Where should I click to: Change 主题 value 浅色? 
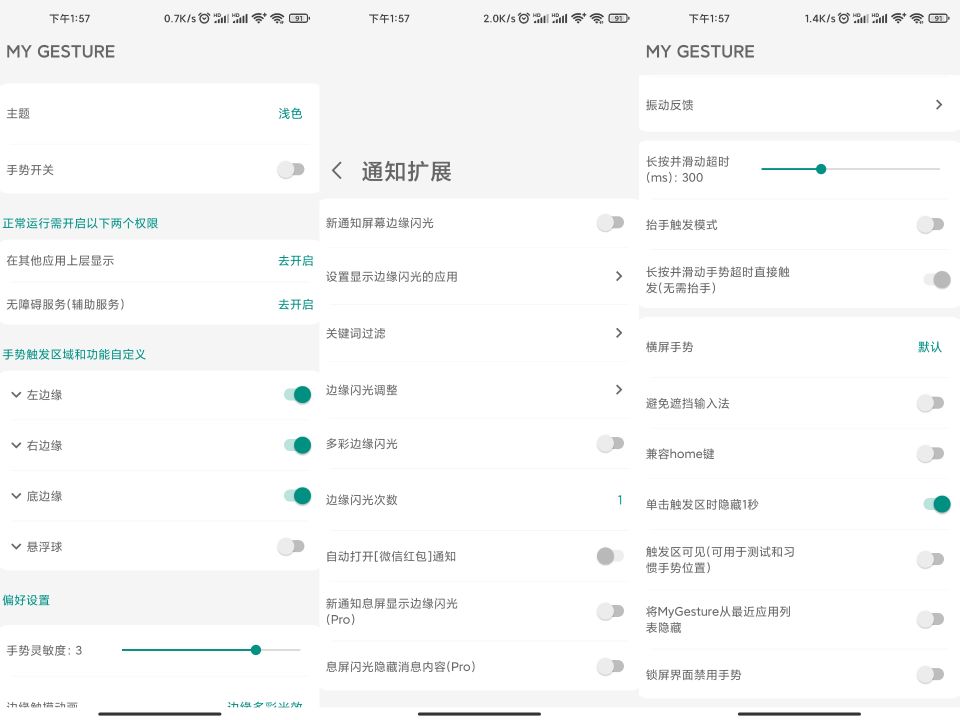pyautogui.click(x=290, y=114)
